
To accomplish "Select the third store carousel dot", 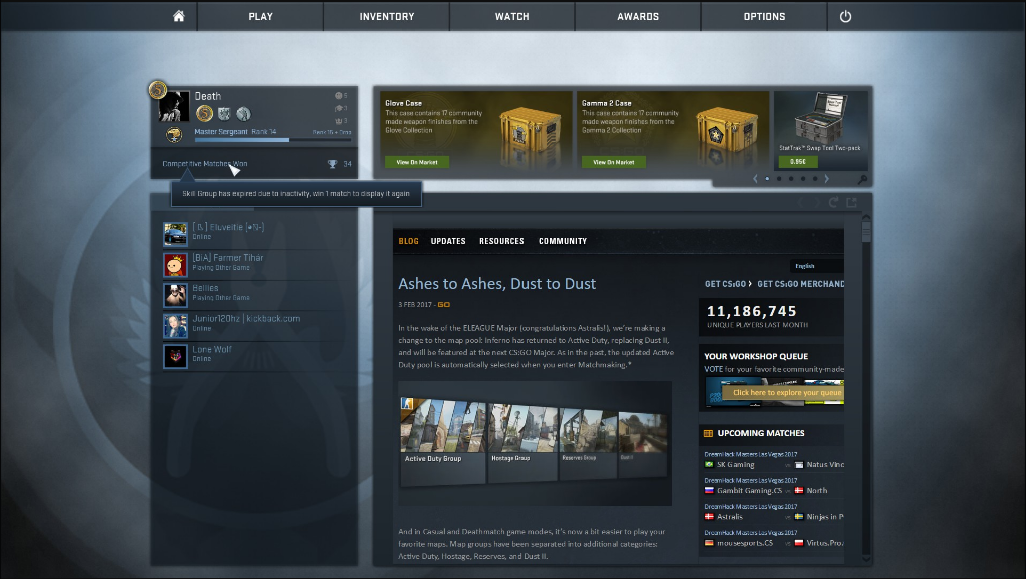I will (791, 179).
